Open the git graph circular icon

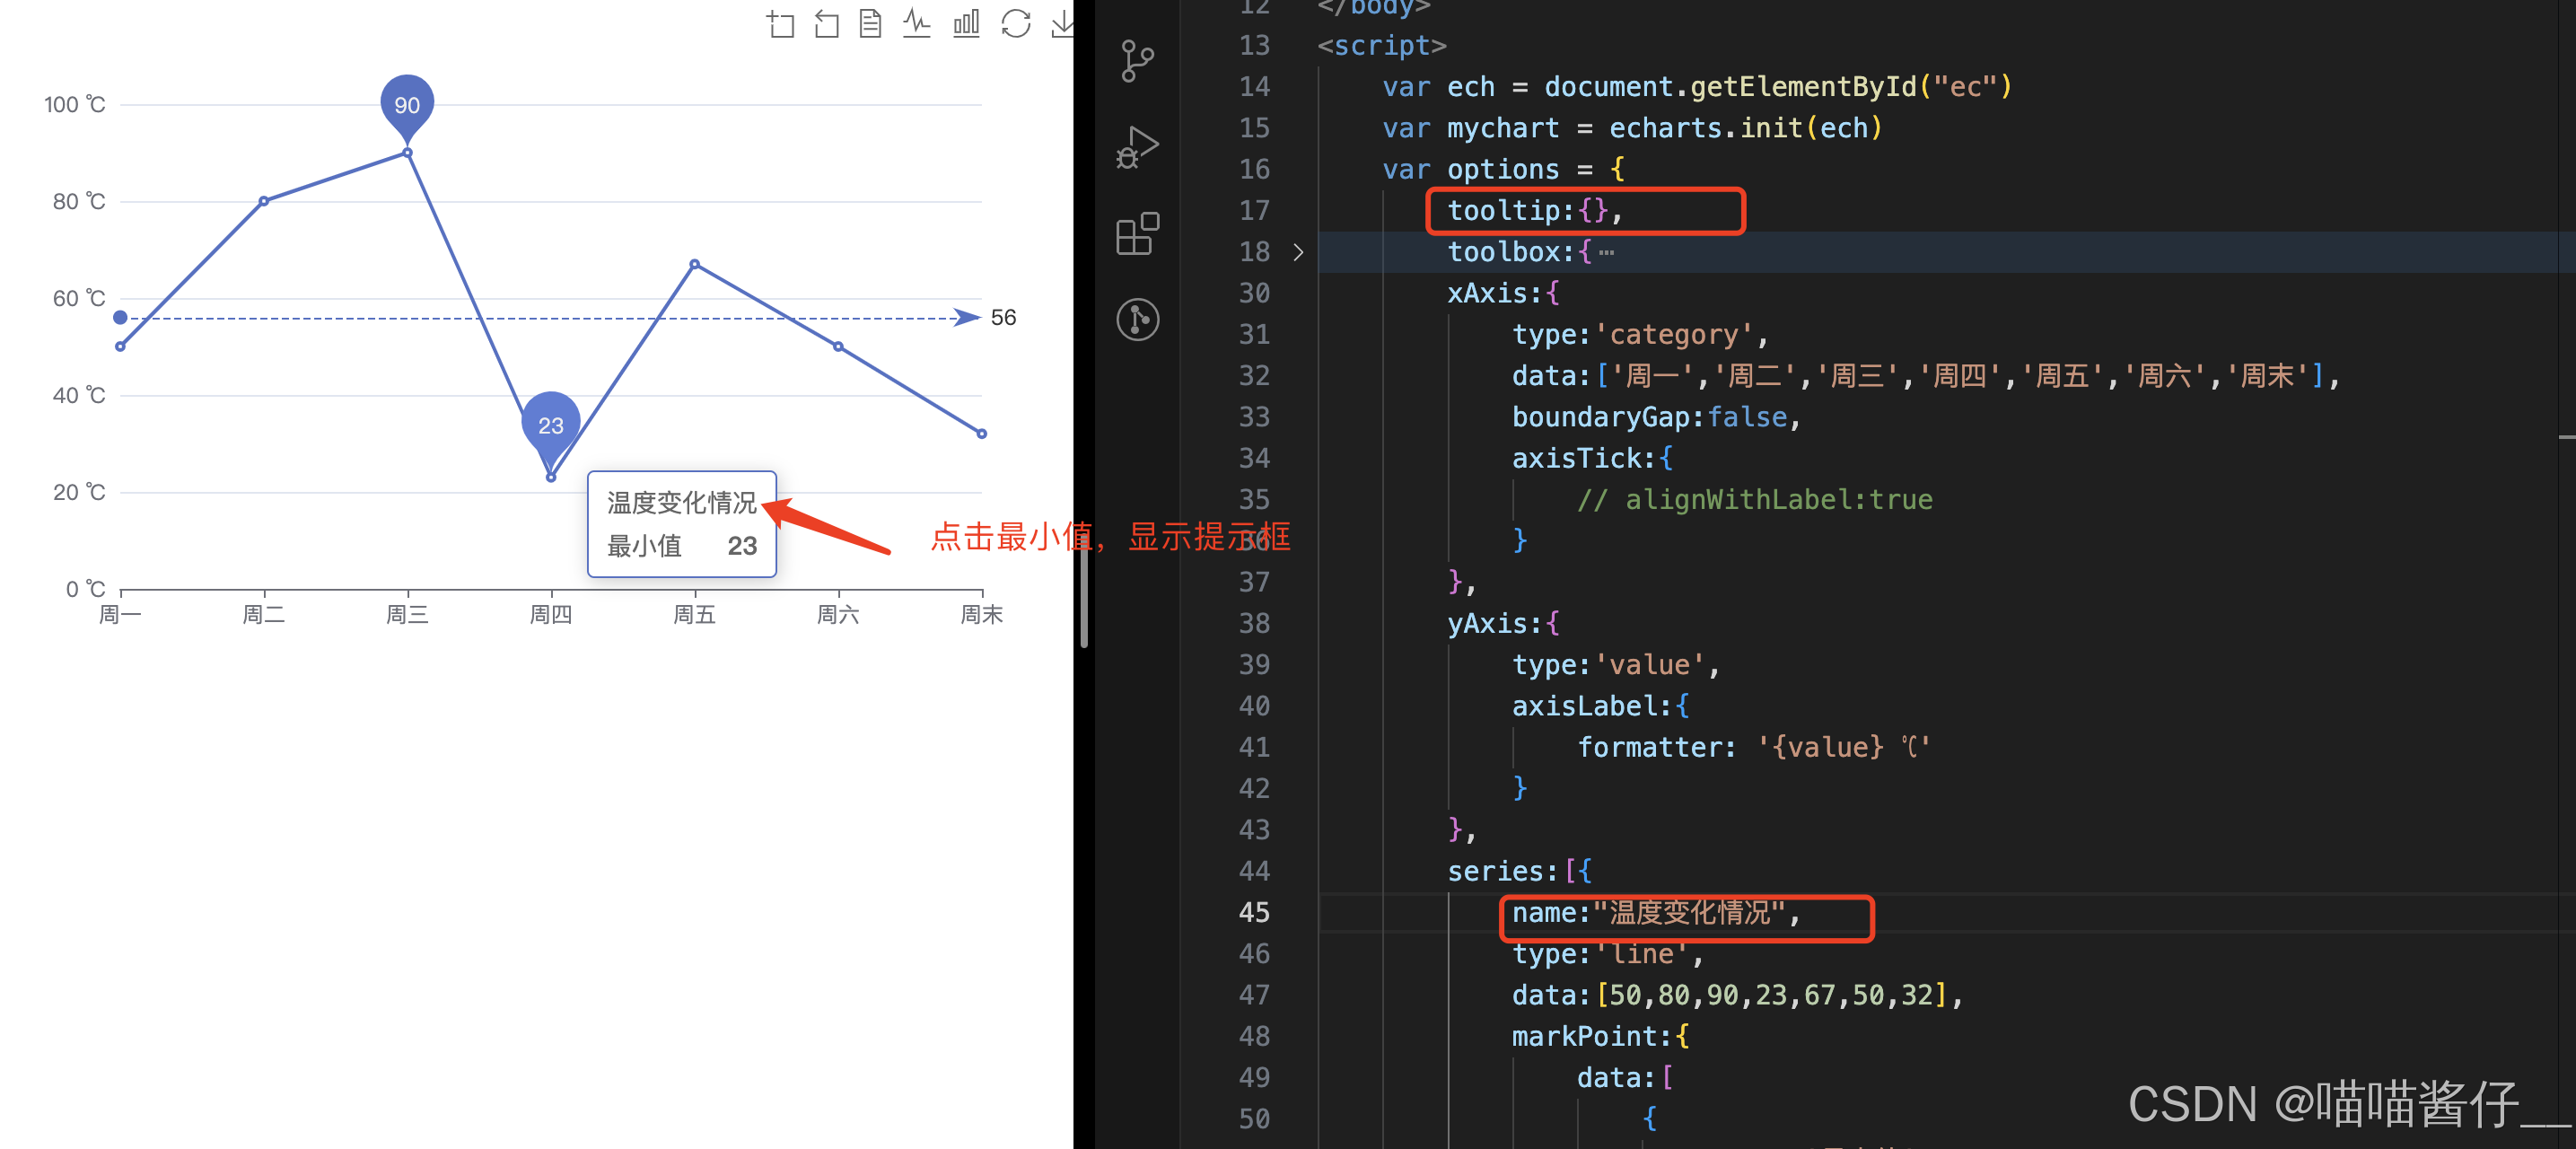(x=1137, y=320)
